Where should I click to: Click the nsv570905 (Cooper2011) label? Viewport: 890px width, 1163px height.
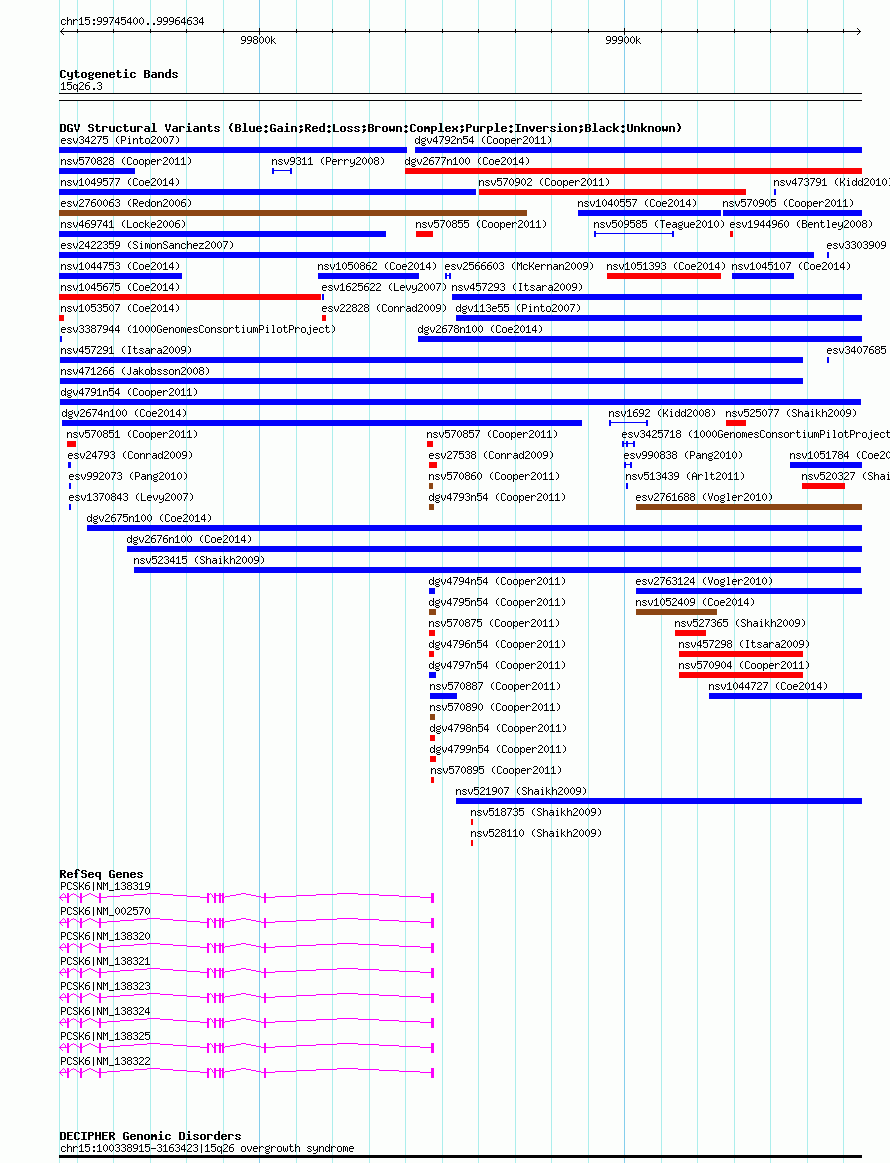point(788,203)
